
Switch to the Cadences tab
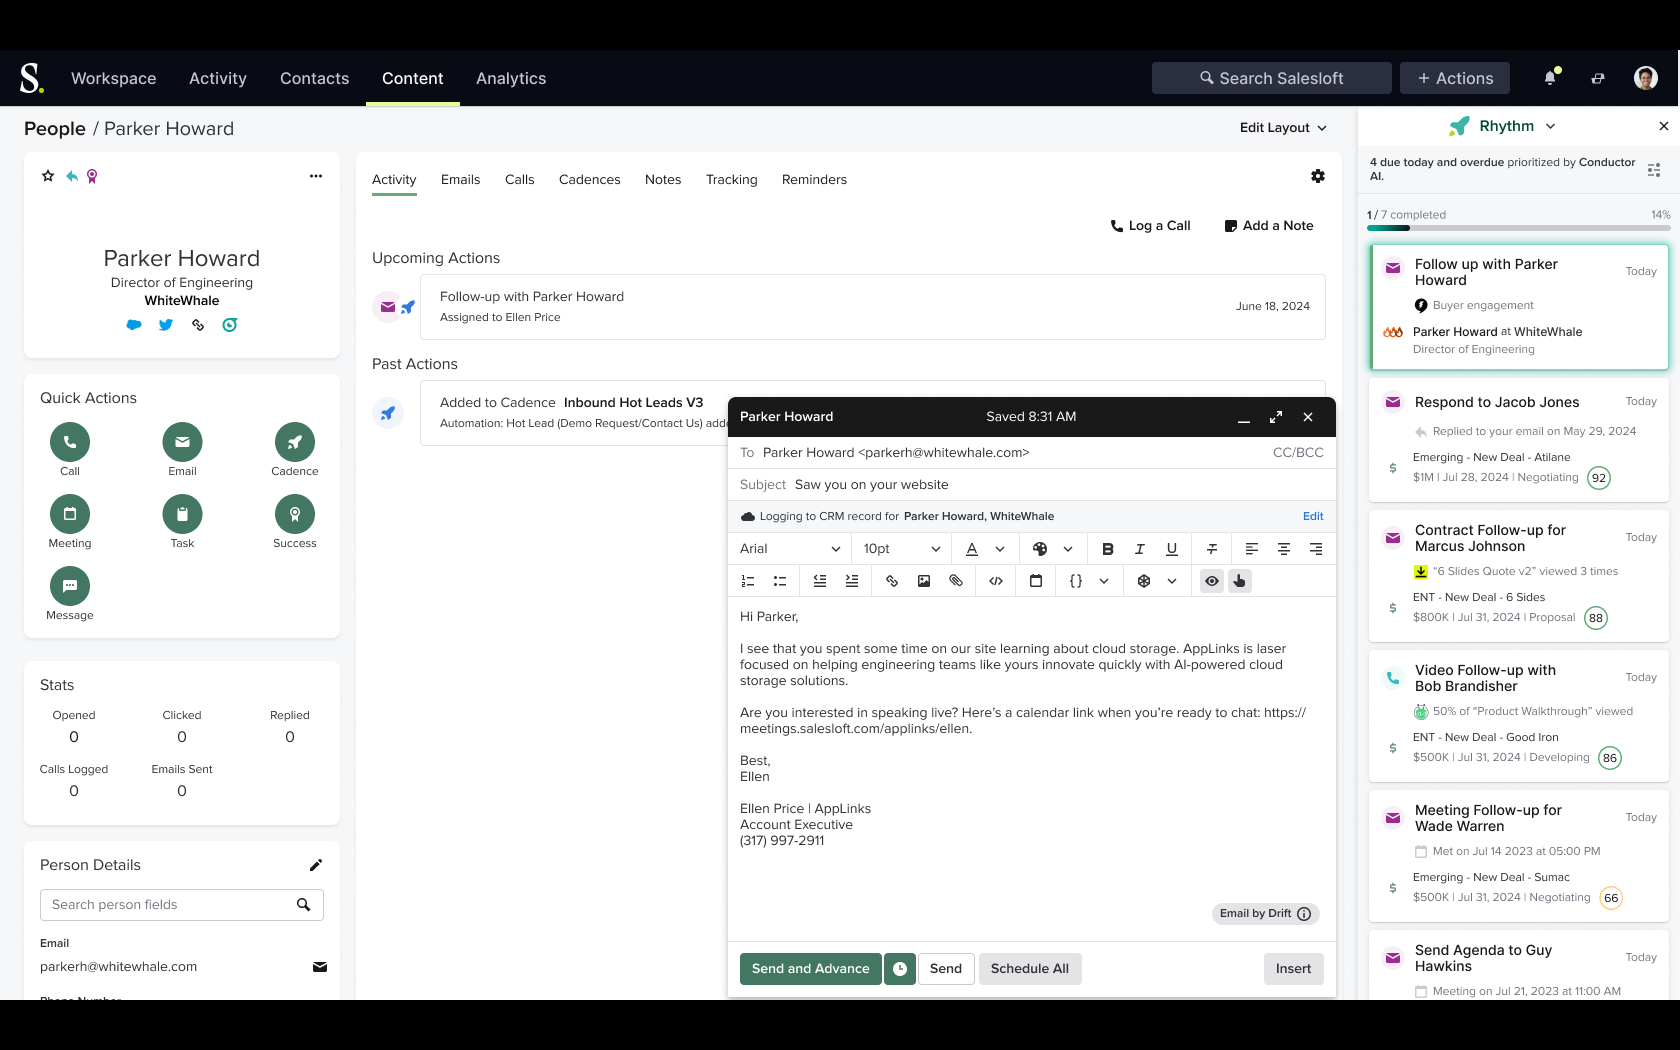point(589,180)
